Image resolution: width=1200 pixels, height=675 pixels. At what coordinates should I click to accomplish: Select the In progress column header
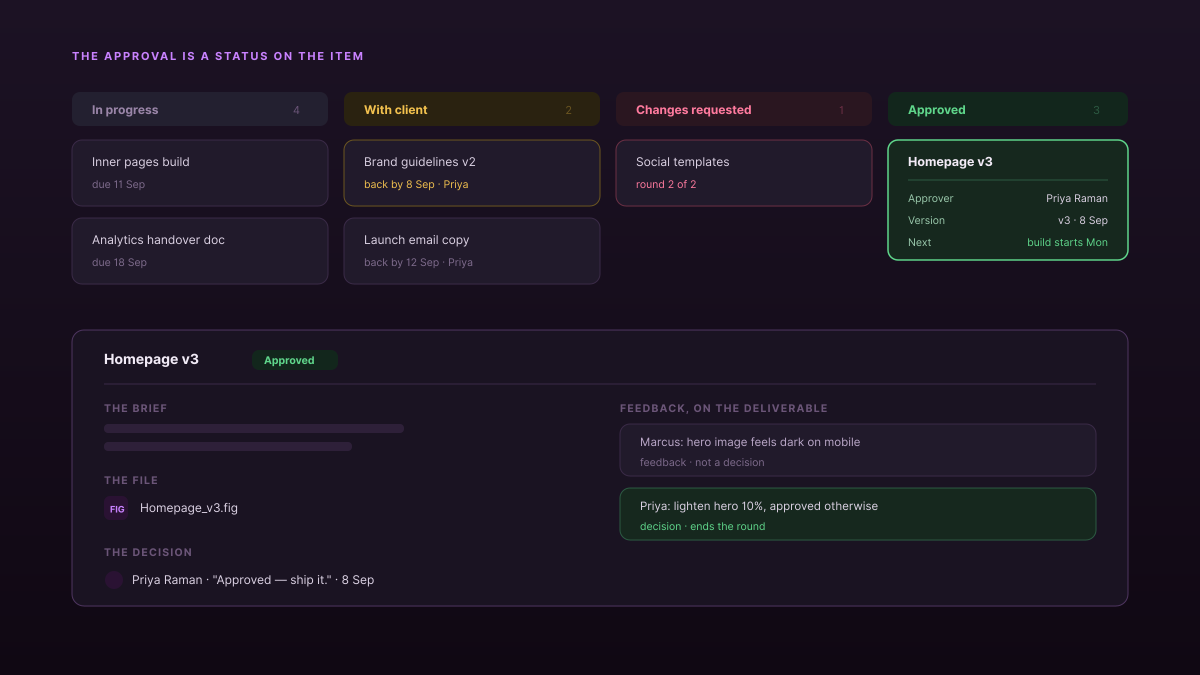coord(200,110)
